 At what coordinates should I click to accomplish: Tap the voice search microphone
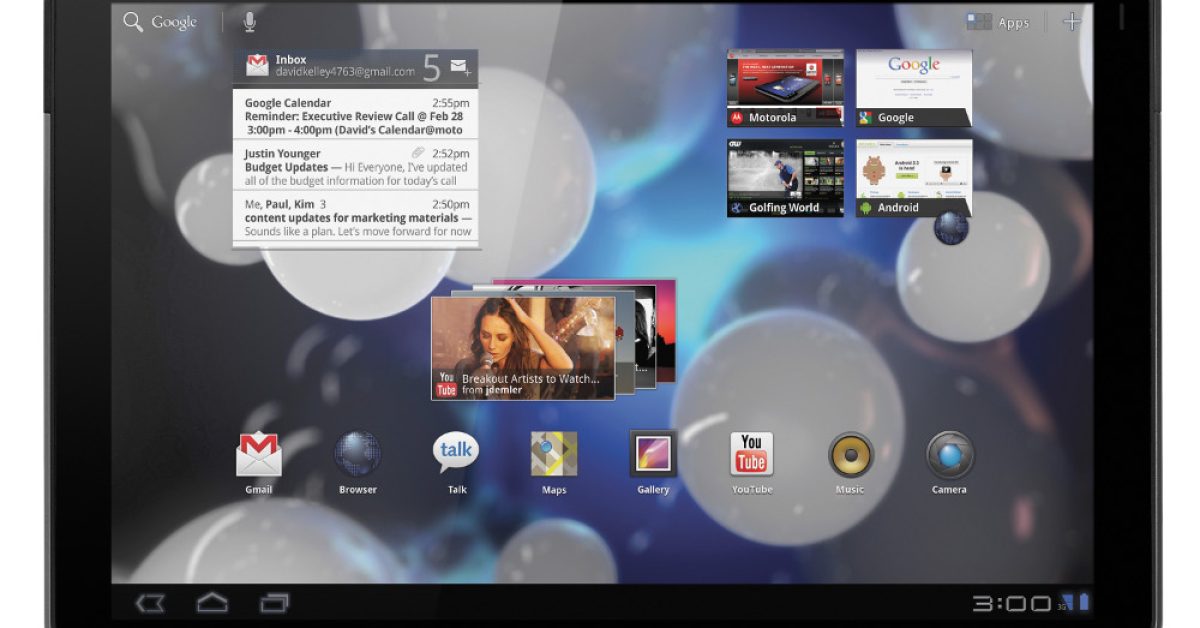pos(249,22)
